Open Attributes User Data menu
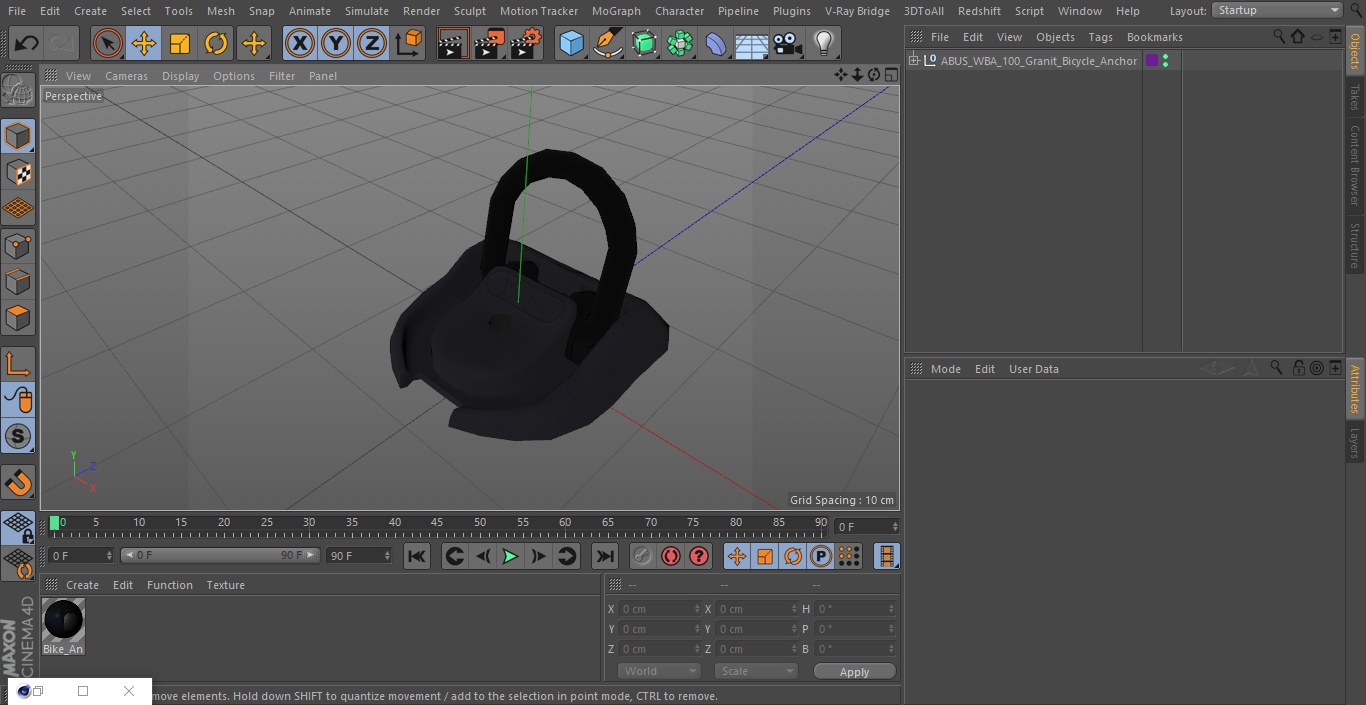This screenshot has width=1366, height=705. (1033, 369)
